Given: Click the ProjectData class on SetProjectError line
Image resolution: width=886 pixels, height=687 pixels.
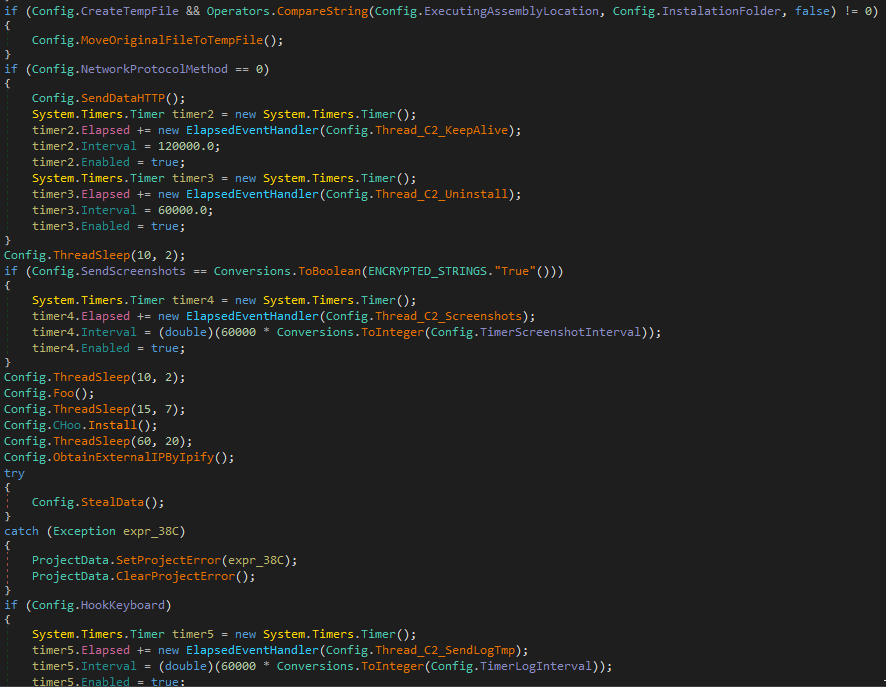Looking at the screenshot, I should click(x=70, y=560).
